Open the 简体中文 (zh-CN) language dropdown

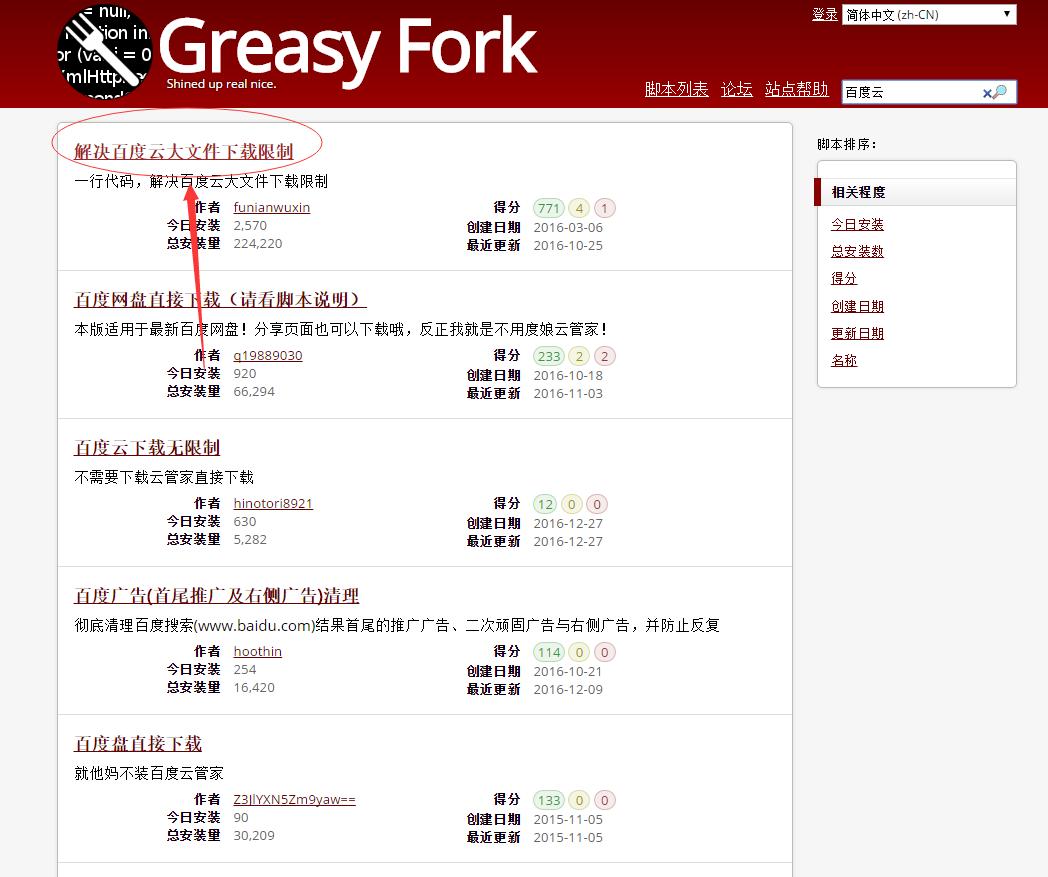tap(930, 15)
